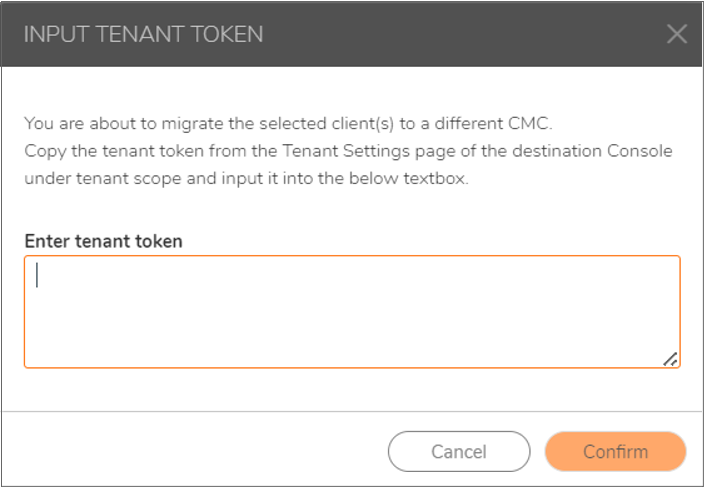
Task: Click the "INPUT TENANT TOKEN" dialog title
Action: click(143, 34)
